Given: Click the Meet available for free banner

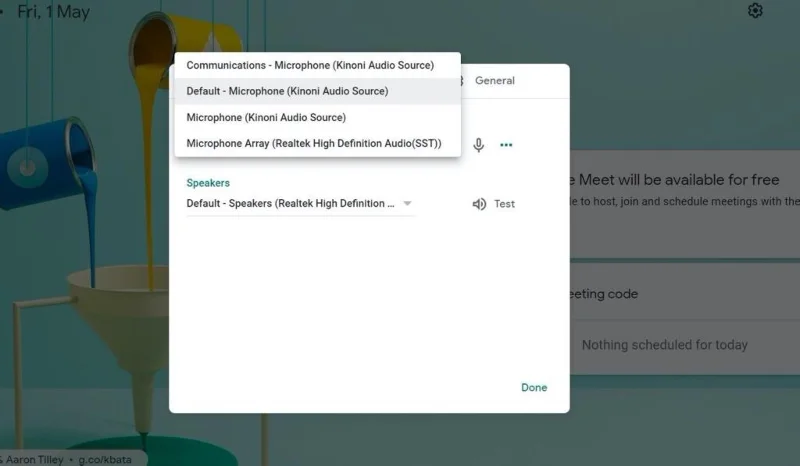Looking at the screenshot, I should coord(685,204).
